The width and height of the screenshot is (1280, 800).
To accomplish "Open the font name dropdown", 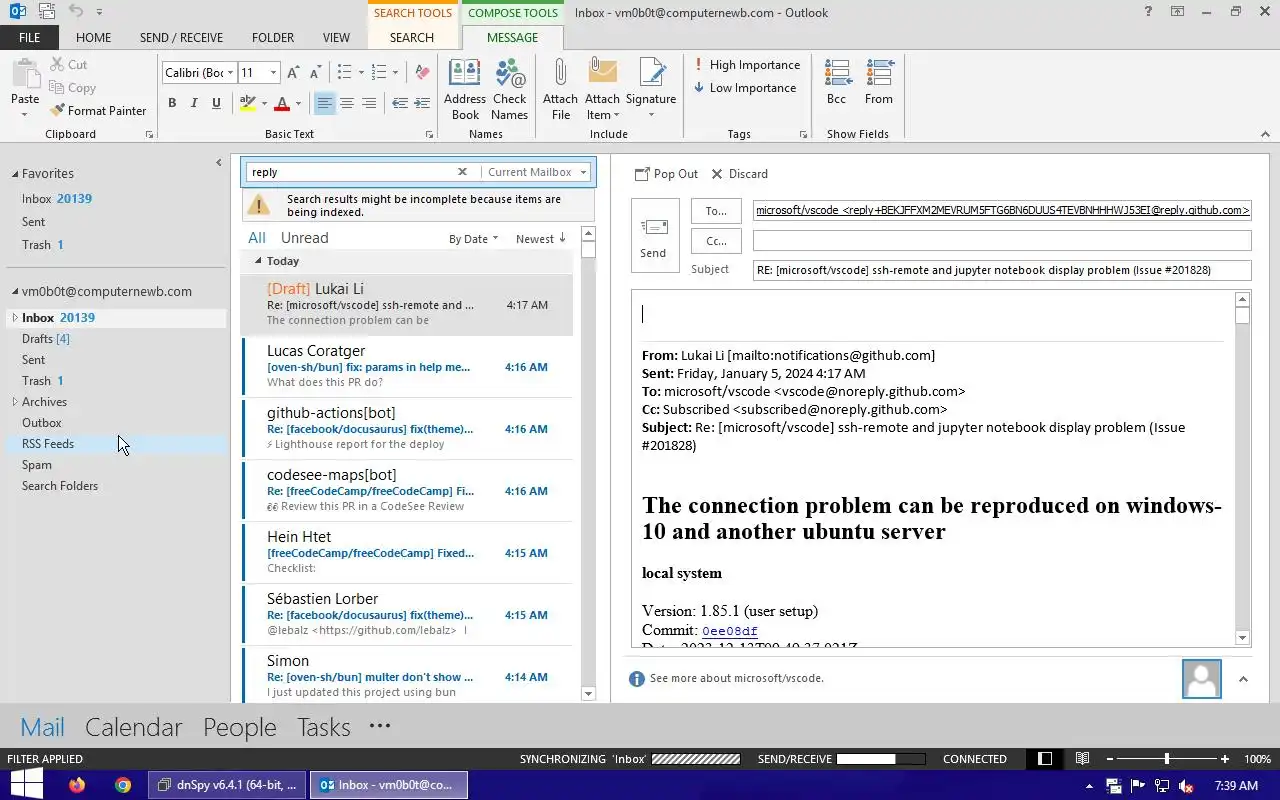I will click(x=230, y=72).
